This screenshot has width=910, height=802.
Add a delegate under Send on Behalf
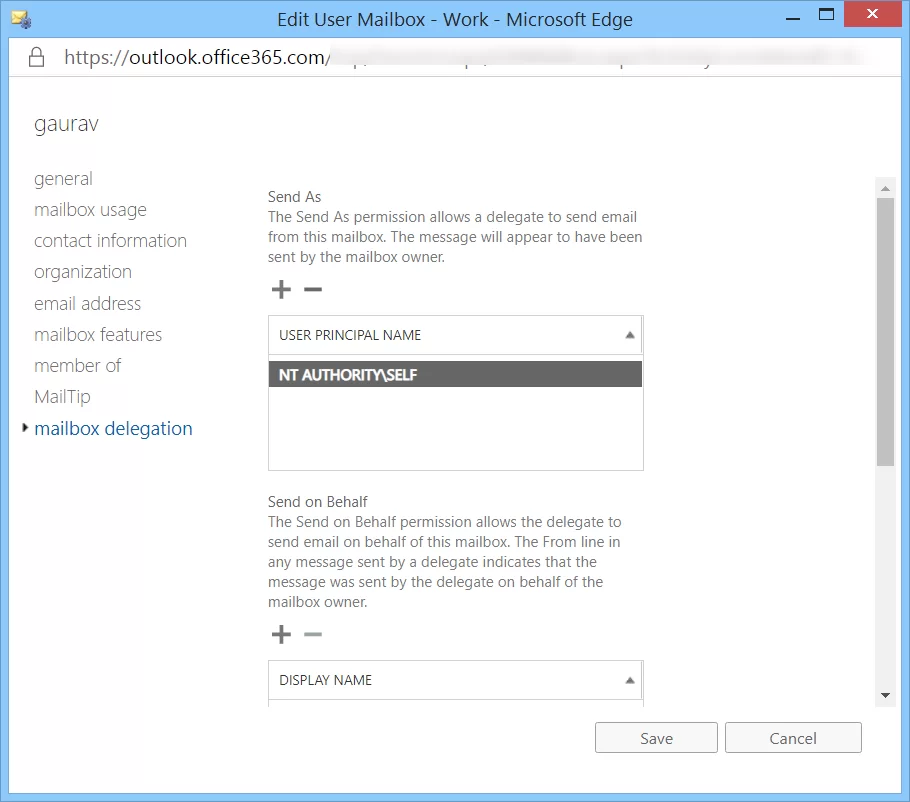tap(281, 635)
